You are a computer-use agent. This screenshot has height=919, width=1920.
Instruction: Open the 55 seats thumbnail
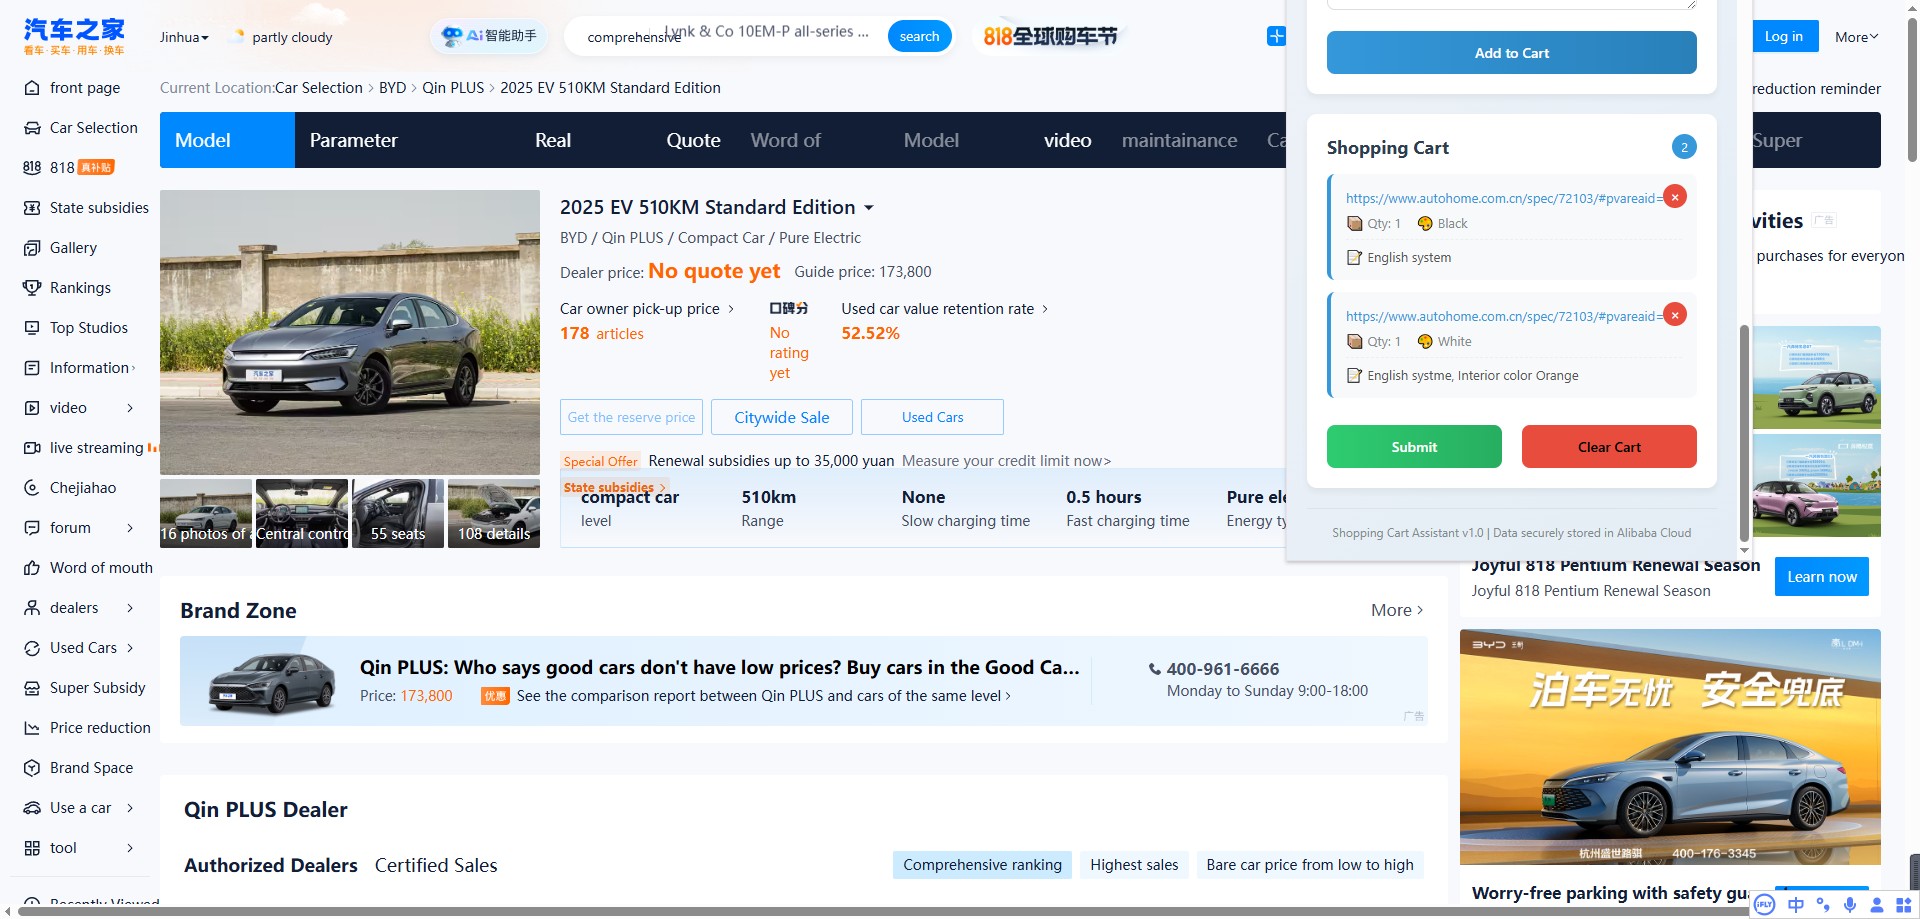[x=398, y=513]
